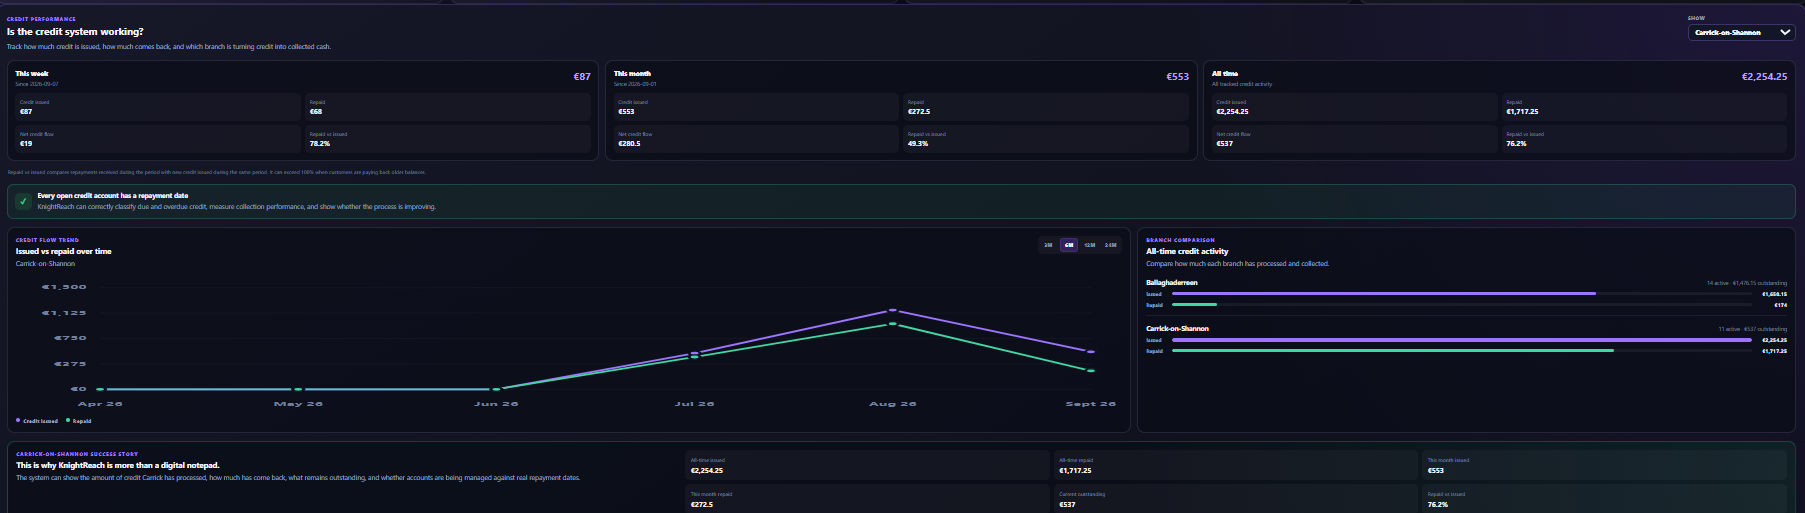Click success story This month repaid €272.5 tile
This screenshot has width=1805, height=513.
coord(867,499)
